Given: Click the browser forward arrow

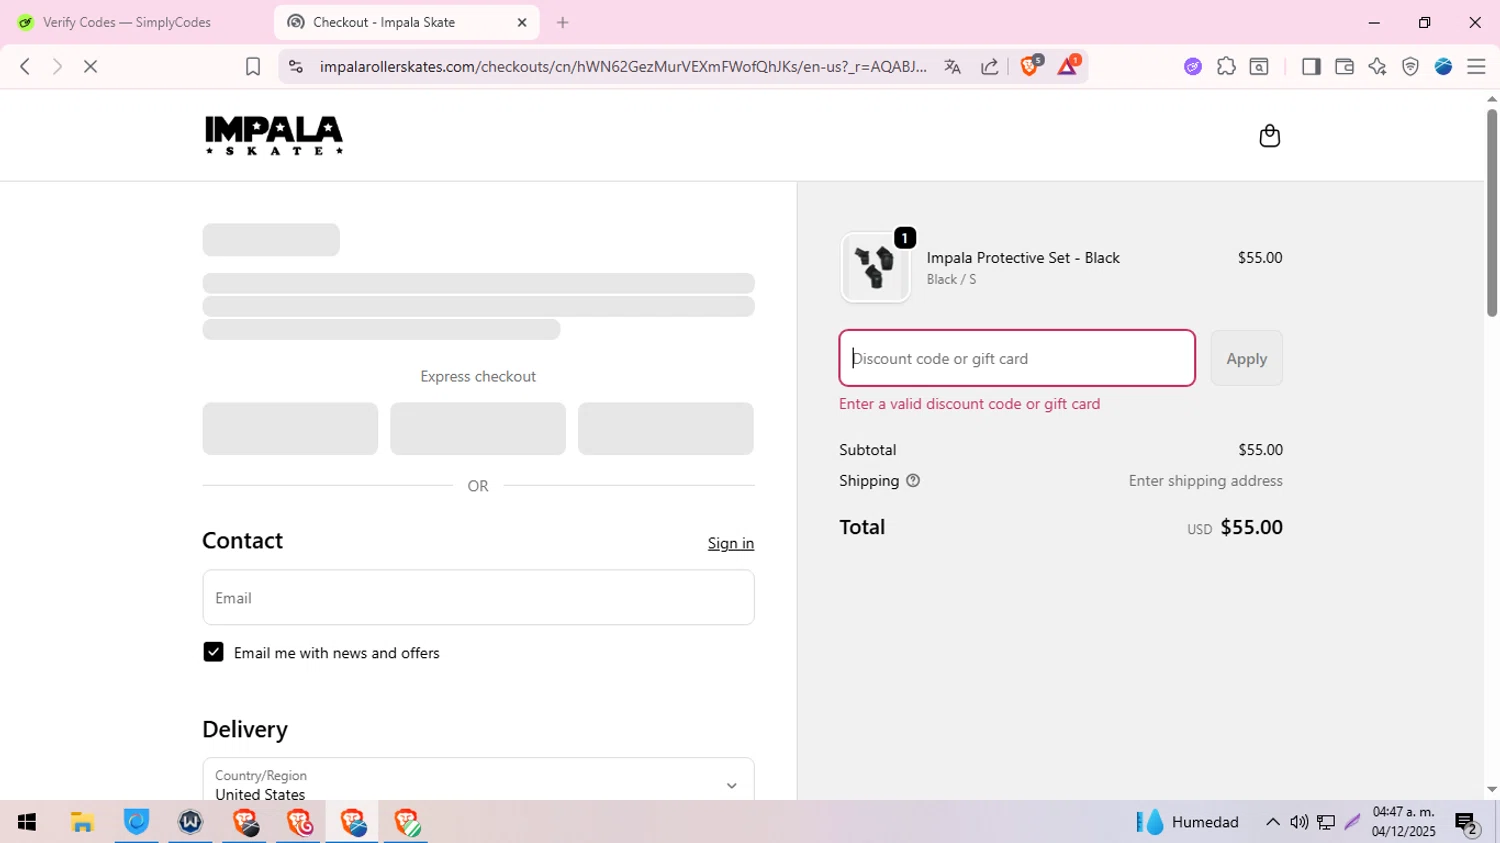Looking at the screenshot, I should pos(57,66).
